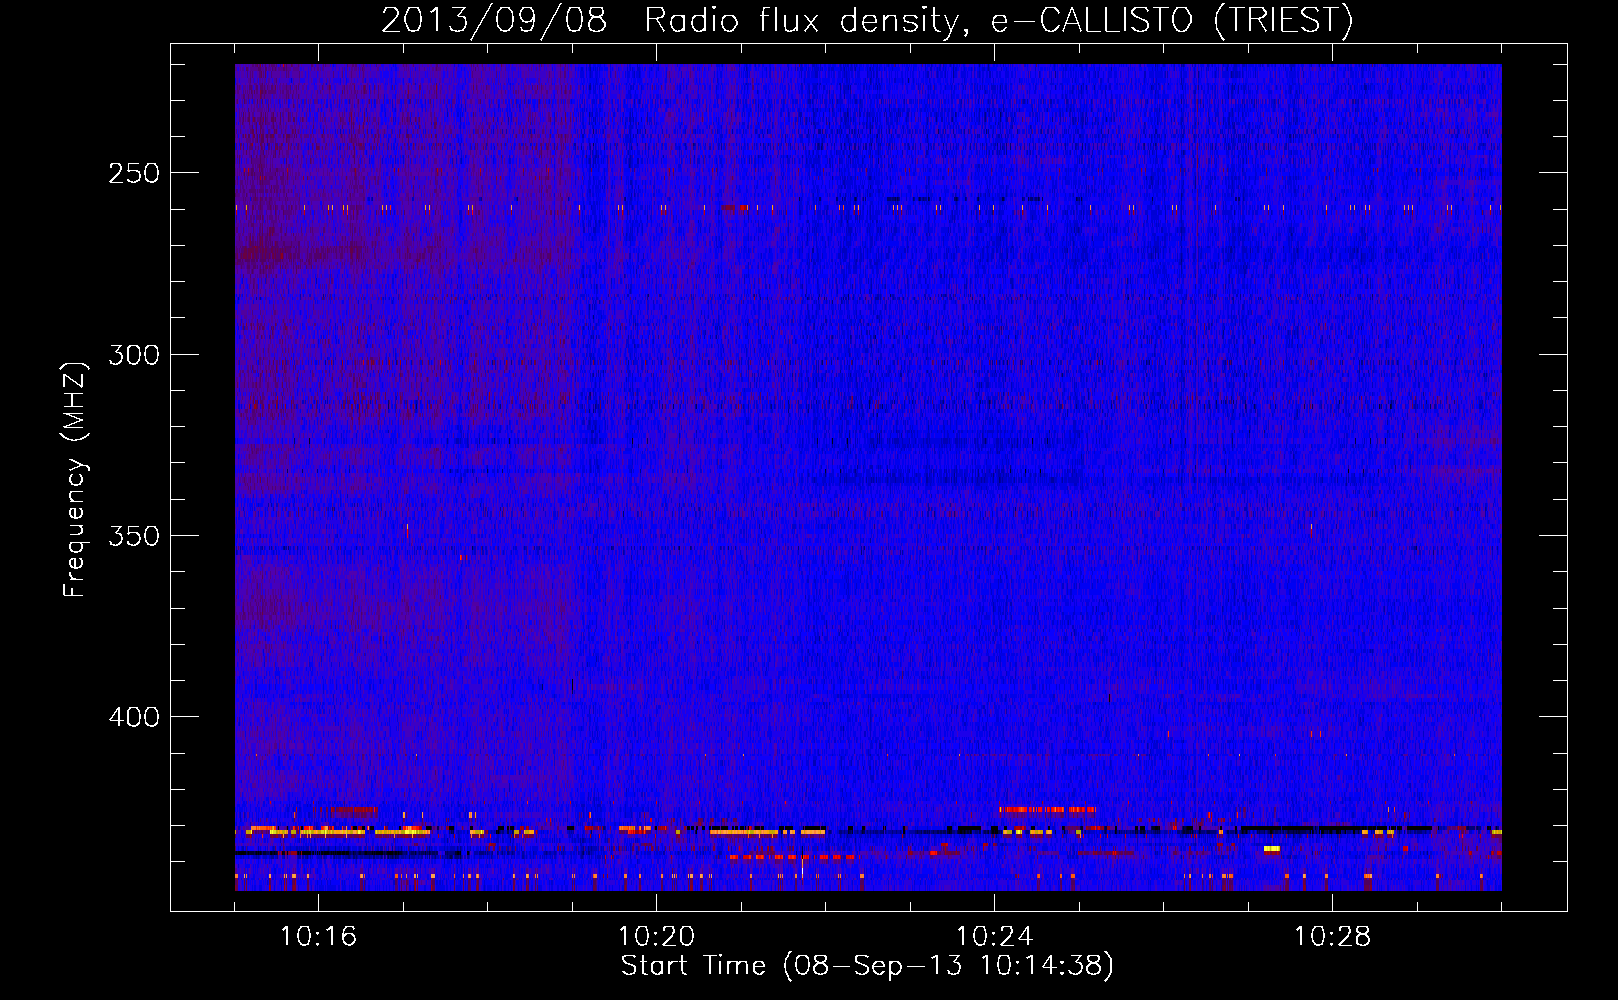Click the 'Frequency (MHZ)' axis label
The width and height of the screenshot is (1618, 1000).
click(x=75, y=479)
